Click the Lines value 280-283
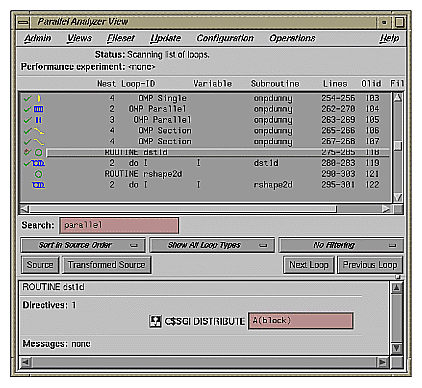This screenshot has height=388, width=422. 338,163
